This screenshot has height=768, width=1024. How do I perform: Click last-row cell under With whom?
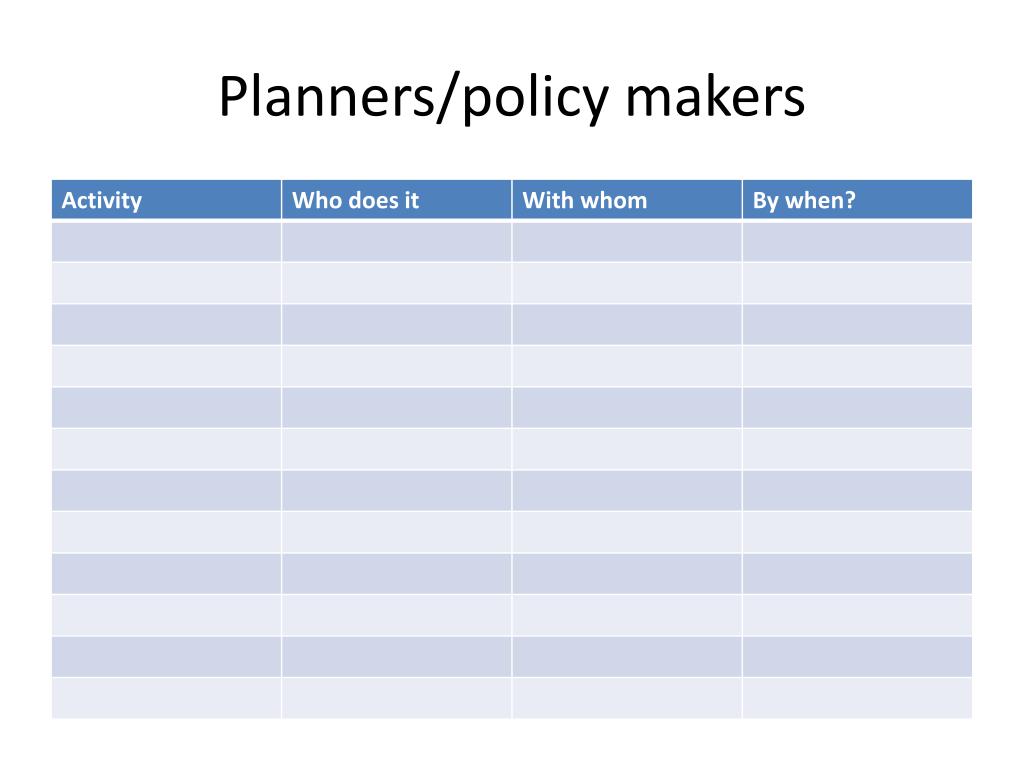click(627, 698)
